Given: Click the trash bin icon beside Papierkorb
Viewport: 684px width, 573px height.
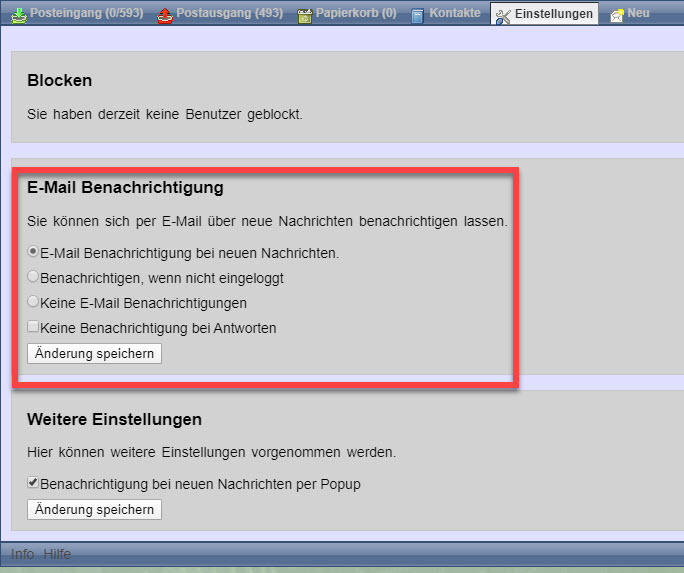Looking at the screenshot, I should [304, 15].
